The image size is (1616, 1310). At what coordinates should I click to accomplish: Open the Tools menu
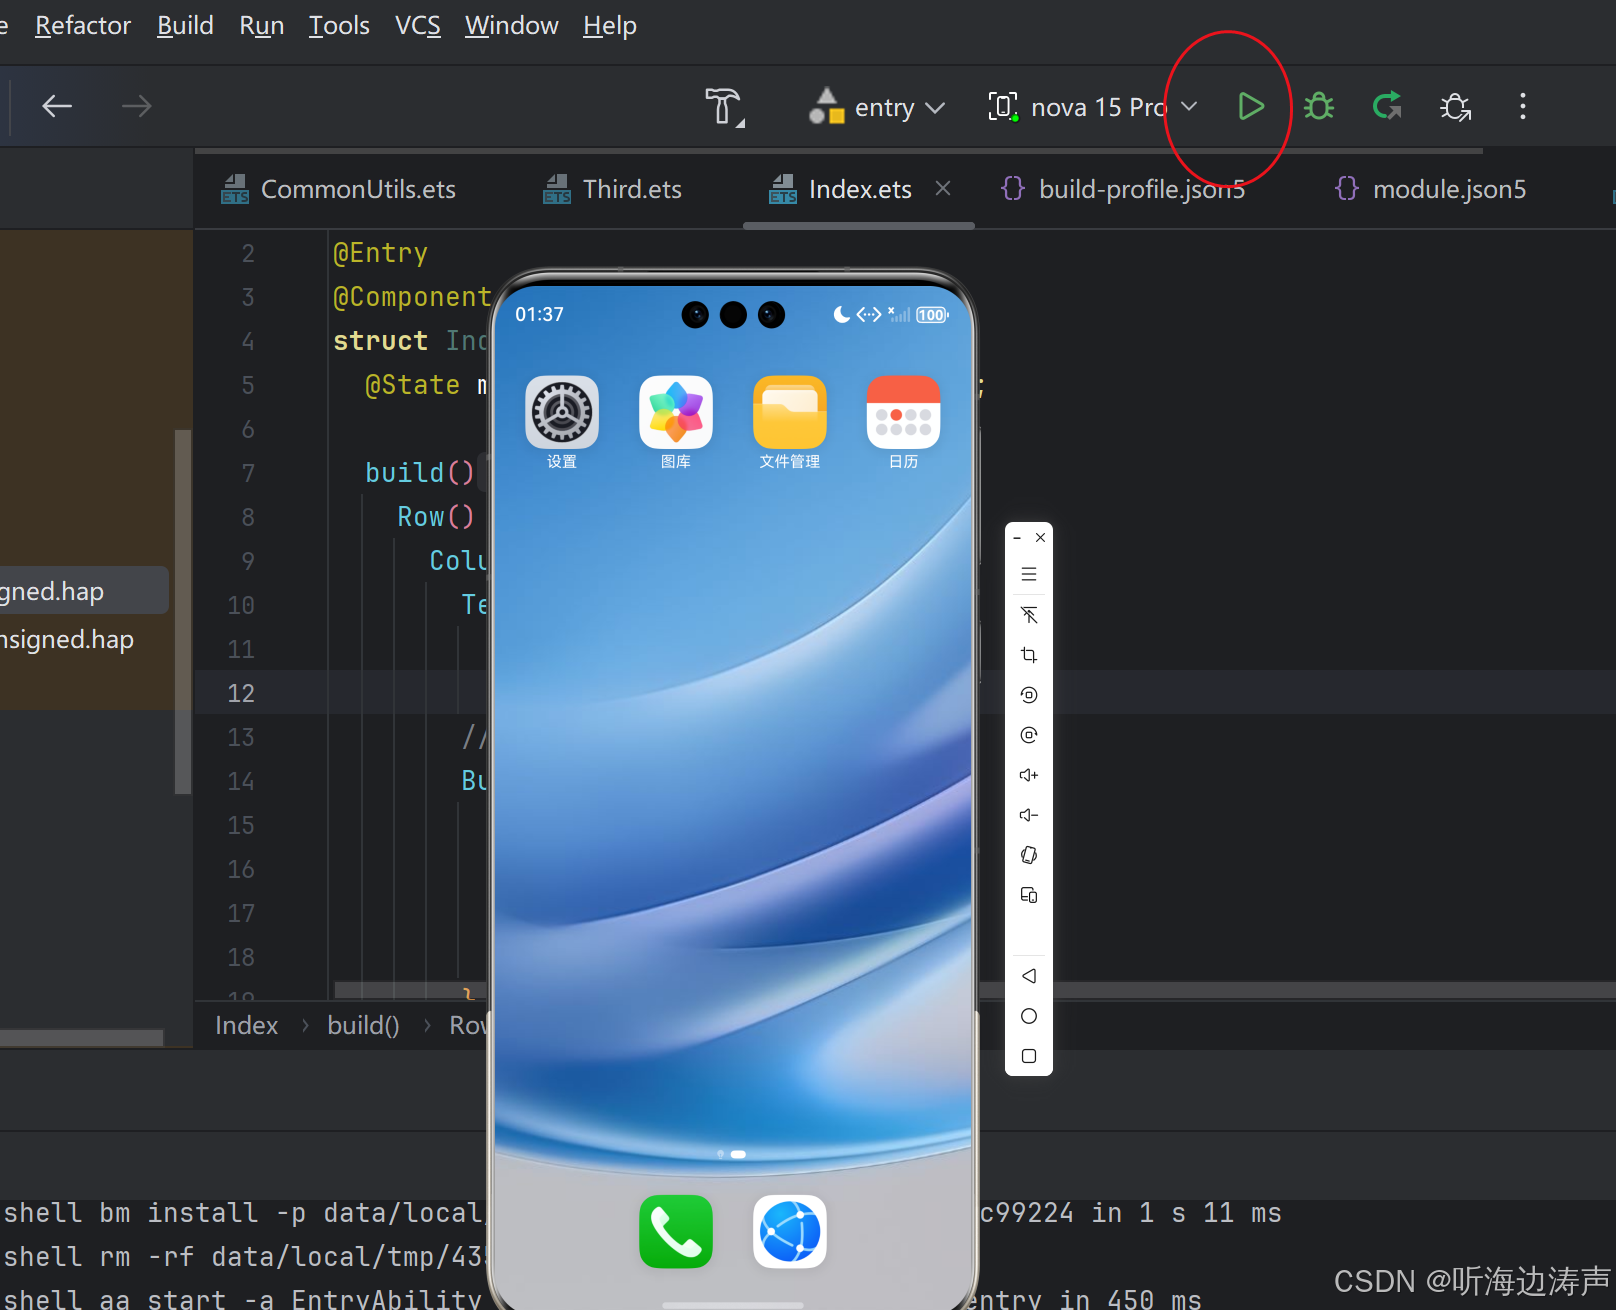point(339,26)
